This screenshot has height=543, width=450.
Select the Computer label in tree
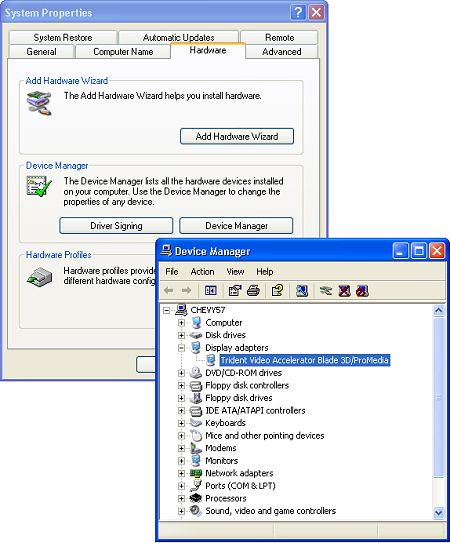(x=224, y=322)
